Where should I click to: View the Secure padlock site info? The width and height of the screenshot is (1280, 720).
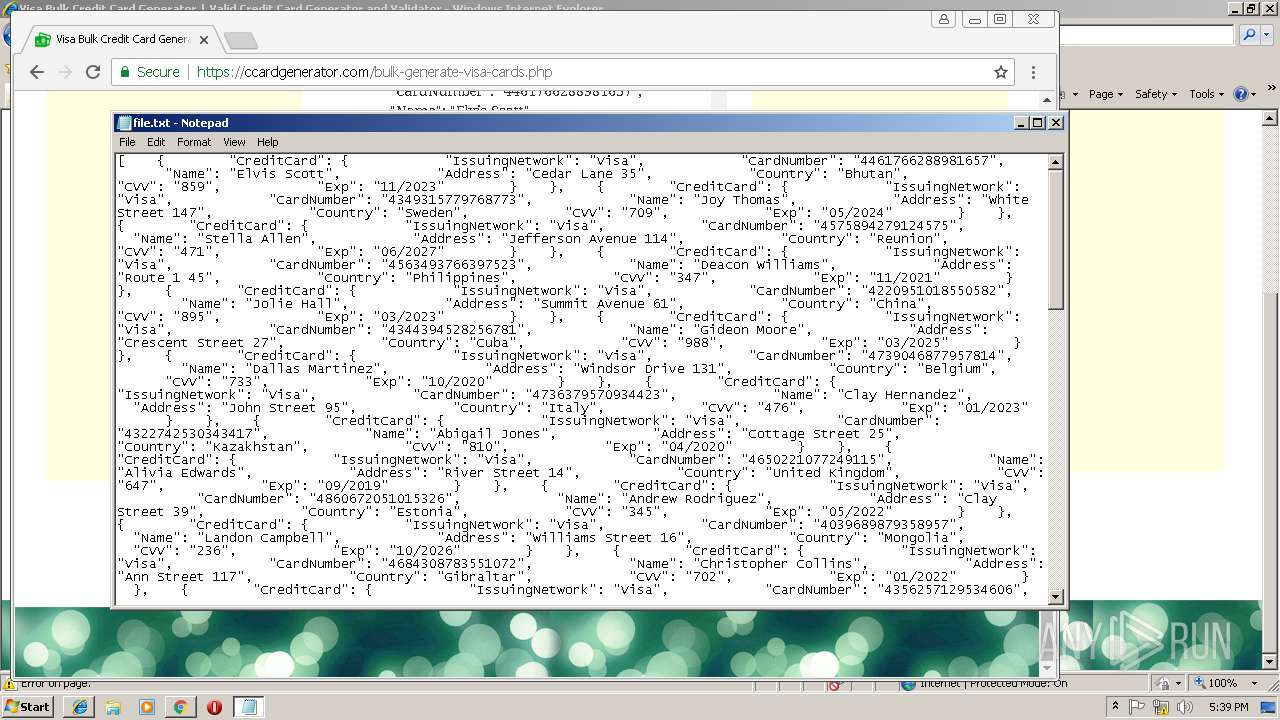coord(149,72)
